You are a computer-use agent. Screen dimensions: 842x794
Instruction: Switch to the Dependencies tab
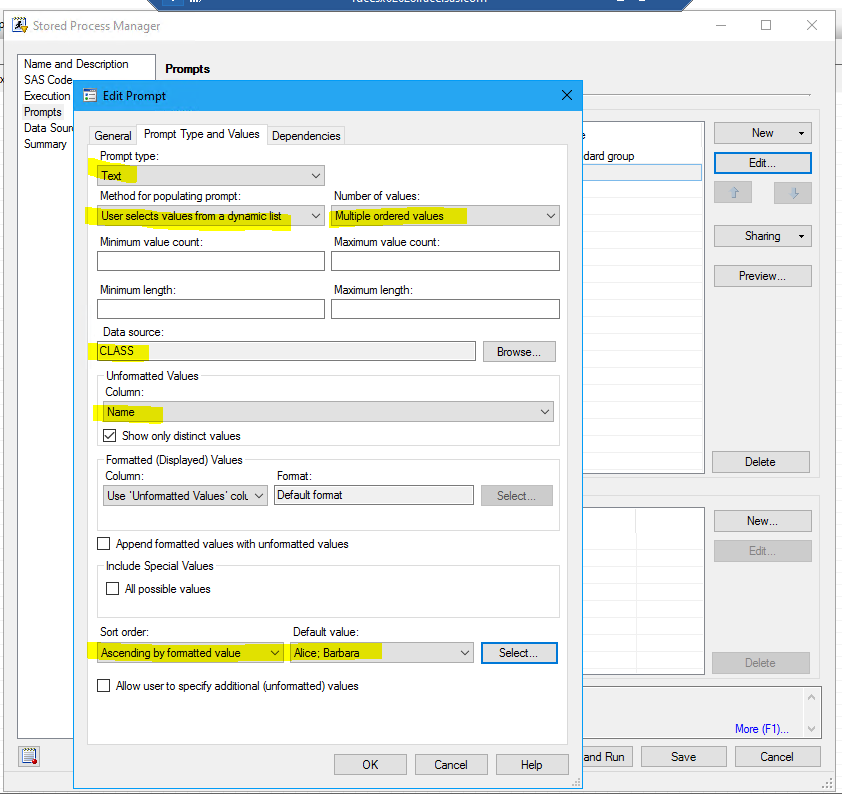[306, 136]
